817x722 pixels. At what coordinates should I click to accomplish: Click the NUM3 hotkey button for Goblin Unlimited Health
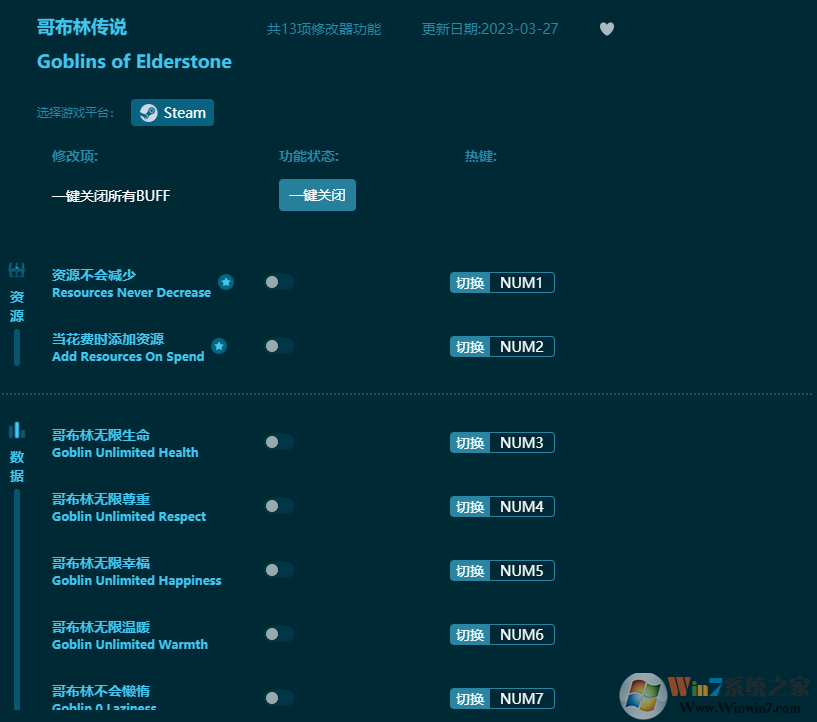[x=502, y=442]
